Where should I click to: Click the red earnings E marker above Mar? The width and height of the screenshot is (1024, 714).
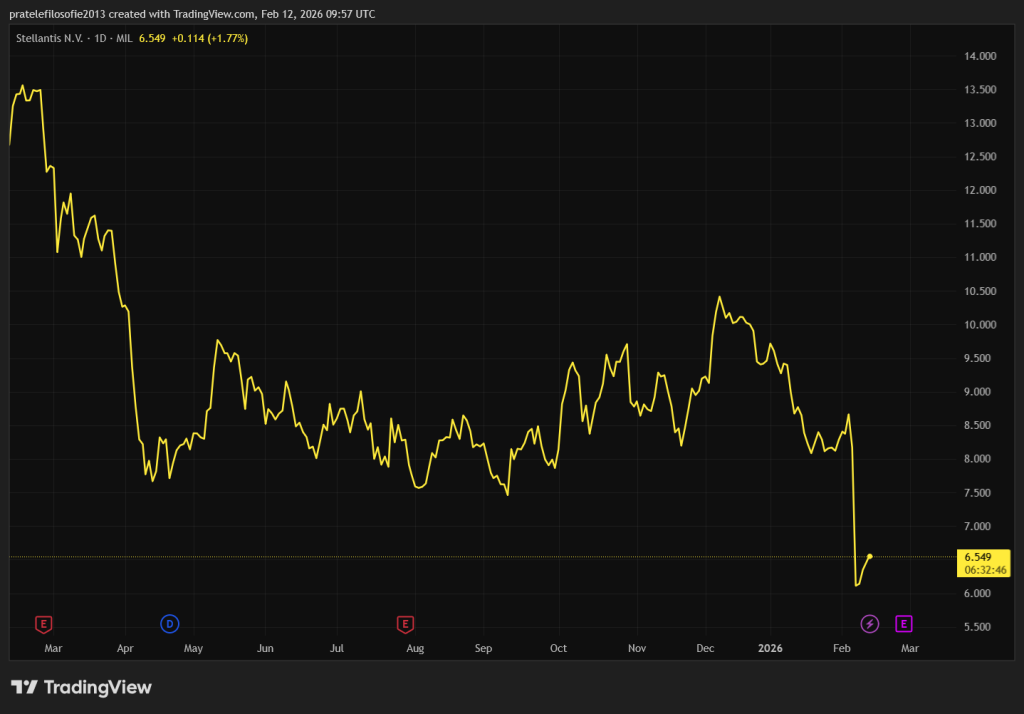(x=43, y=624)
